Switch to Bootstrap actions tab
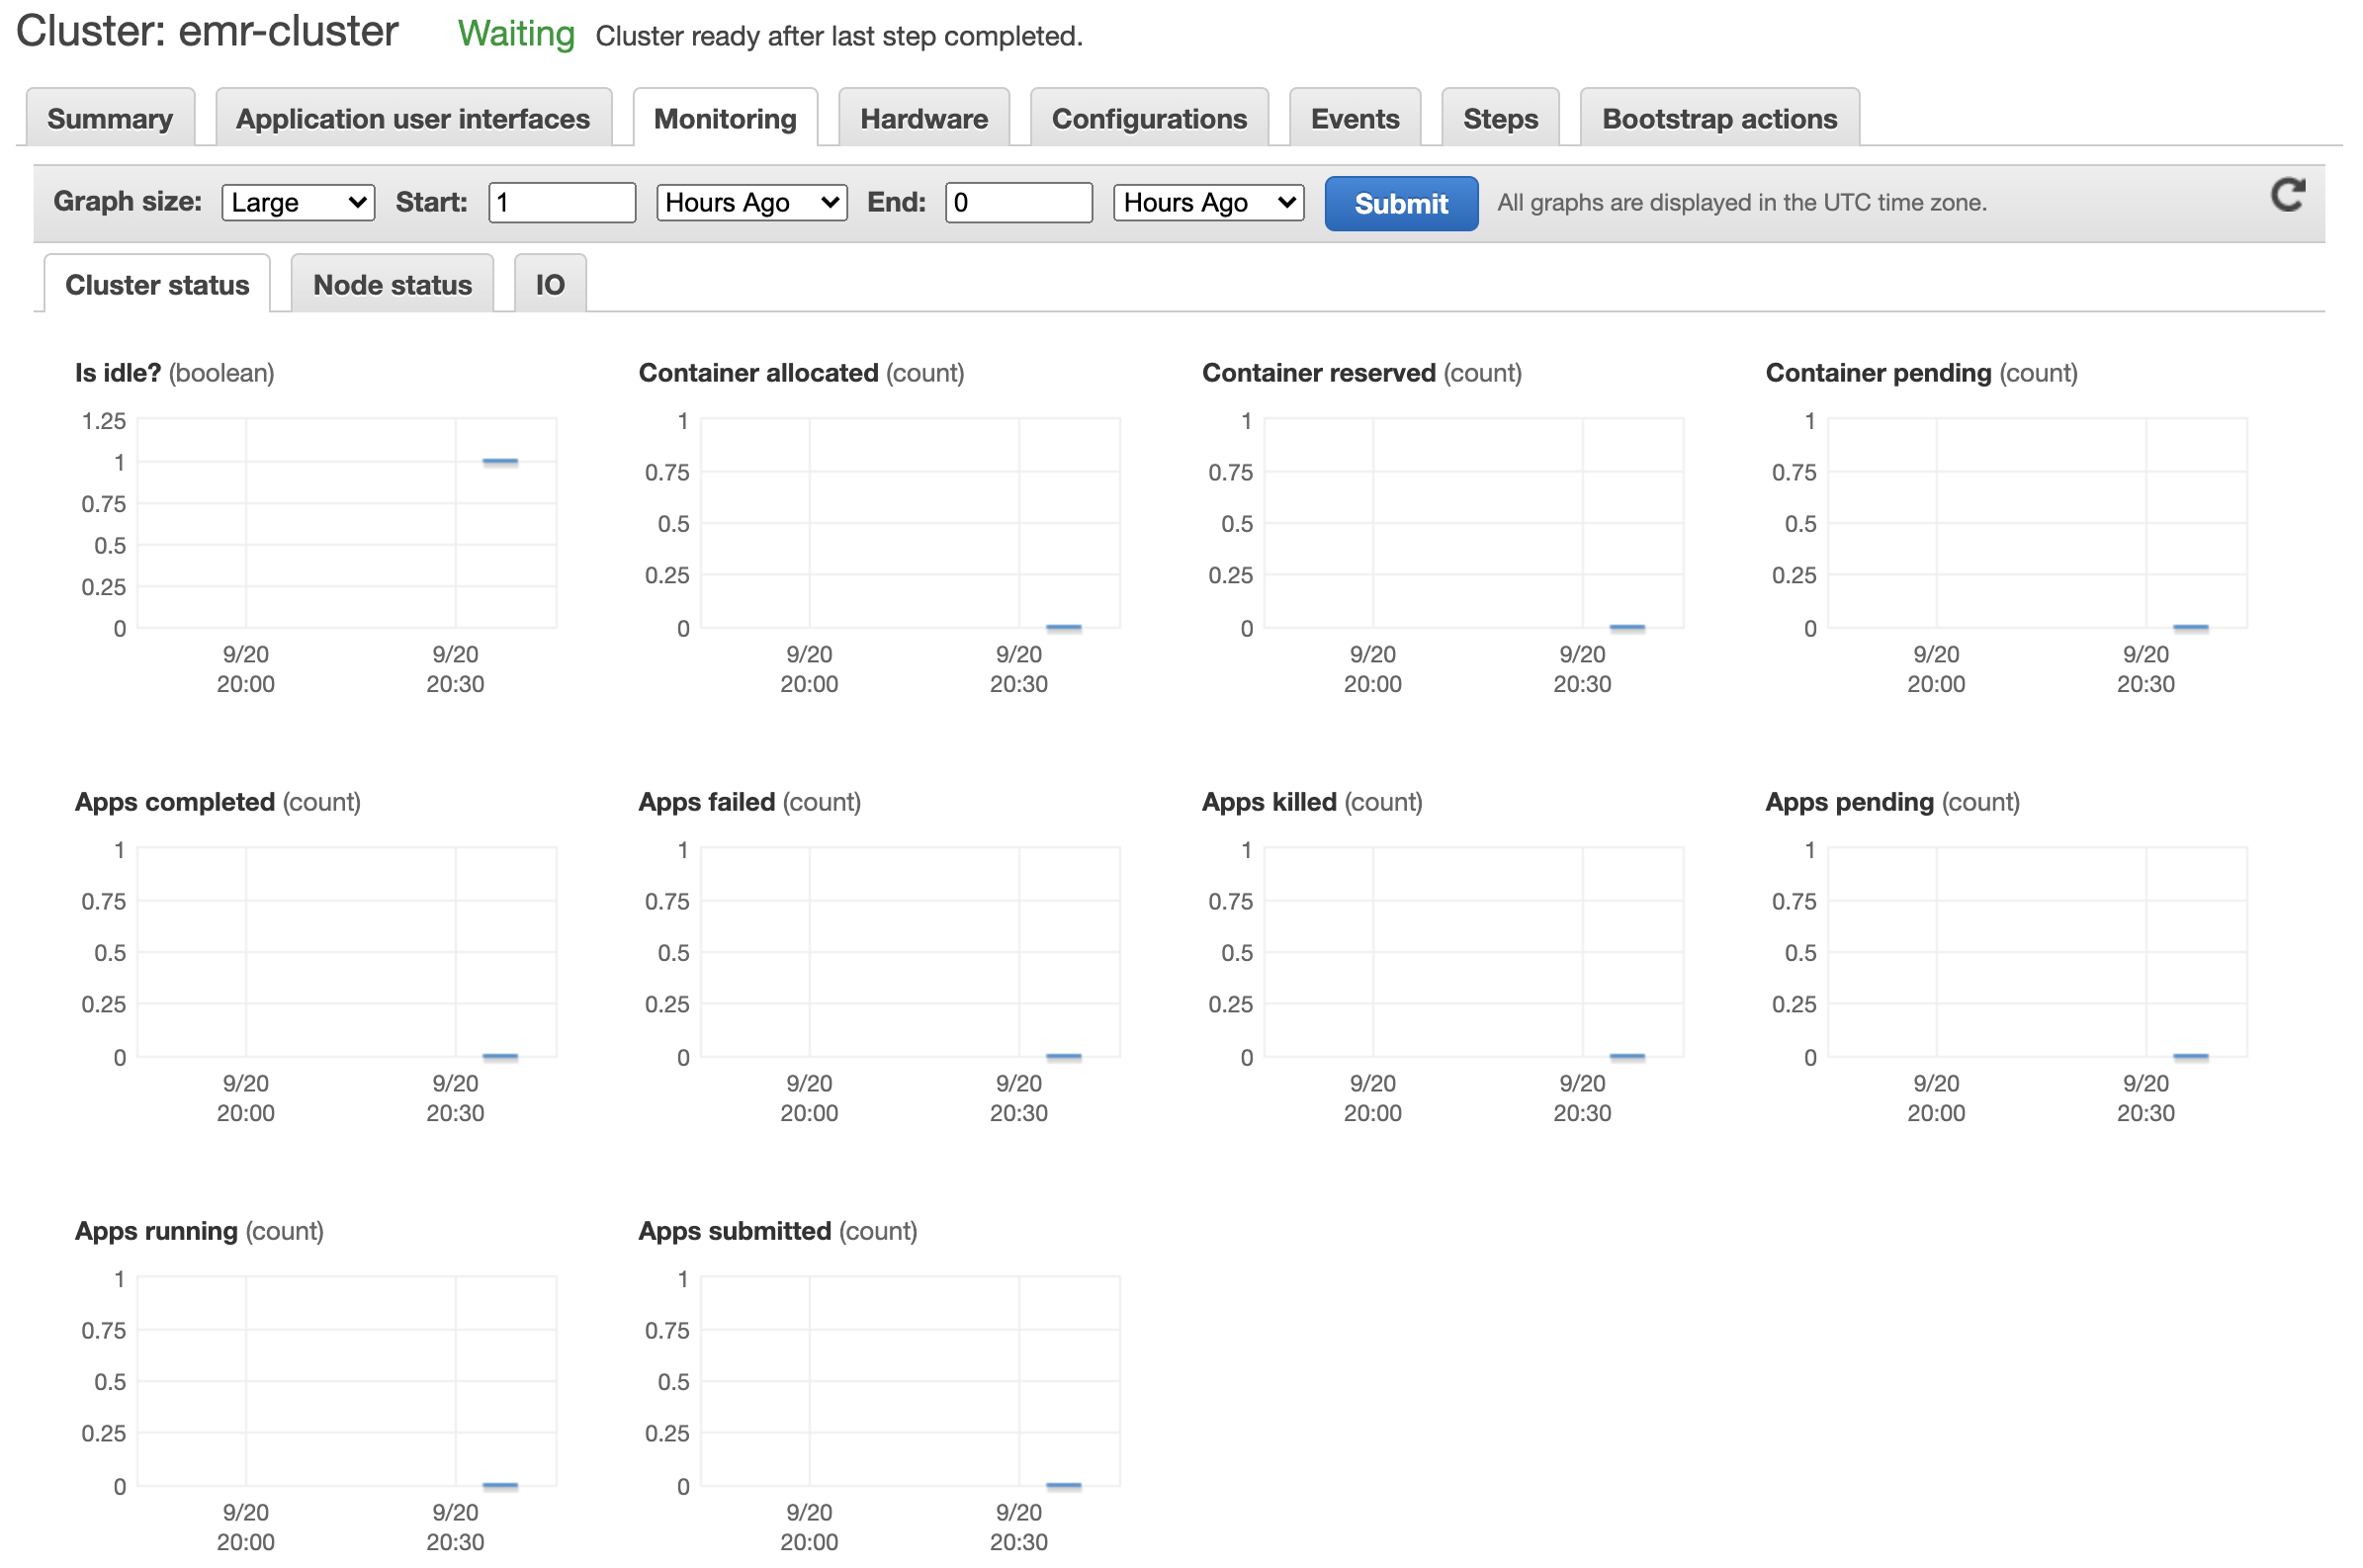The width and height of the screenshot is (2363, 1568). [1719, 119]
